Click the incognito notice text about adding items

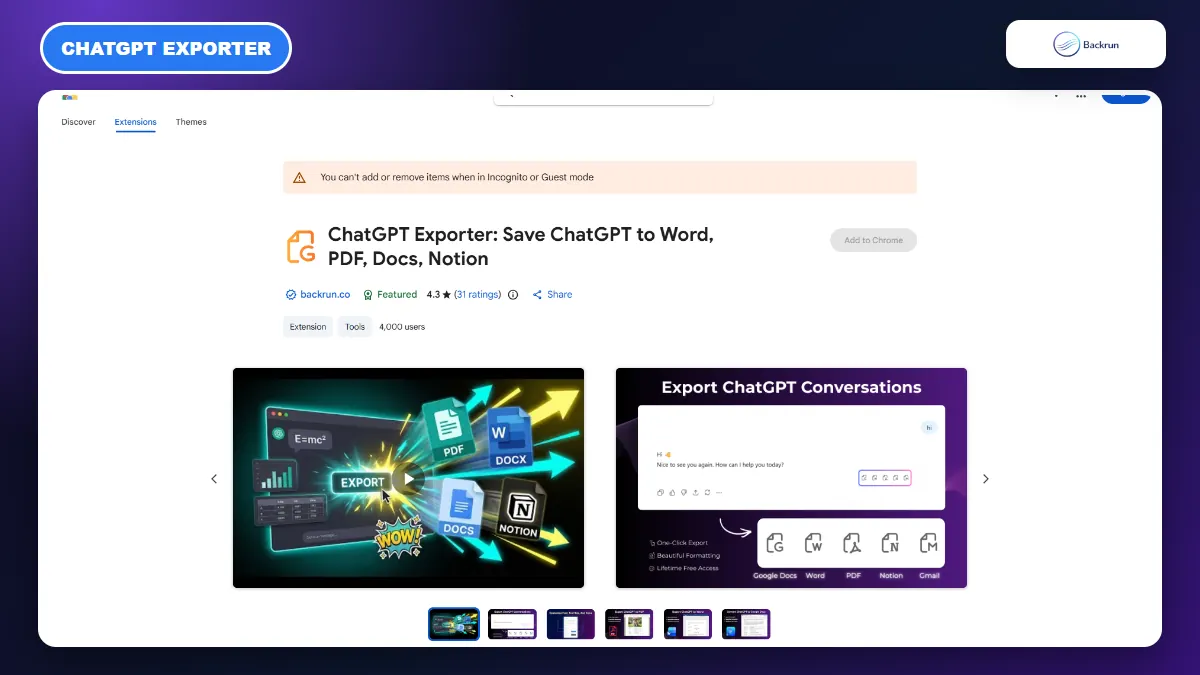coord(457,177)
